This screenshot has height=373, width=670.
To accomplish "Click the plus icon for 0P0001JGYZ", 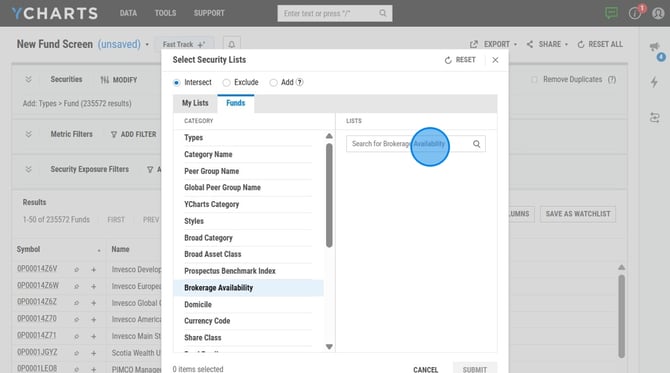I will point(94,353).
